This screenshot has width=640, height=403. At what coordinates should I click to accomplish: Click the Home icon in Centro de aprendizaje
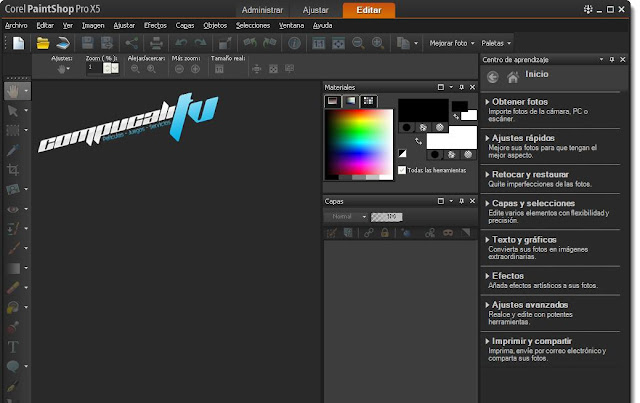[x=513, y=77]
